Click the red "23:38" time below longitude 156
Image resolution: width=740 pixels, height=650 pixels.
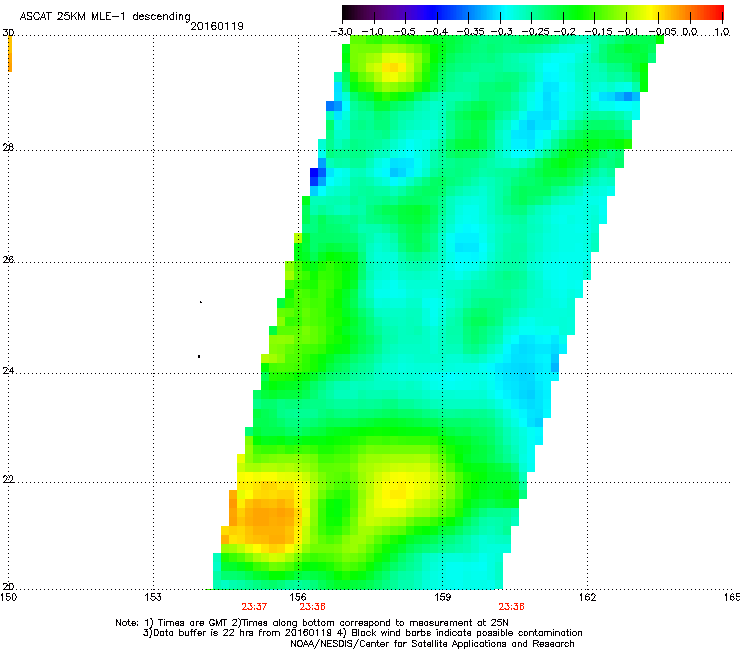pyautogui.click(x=312, y=607)
